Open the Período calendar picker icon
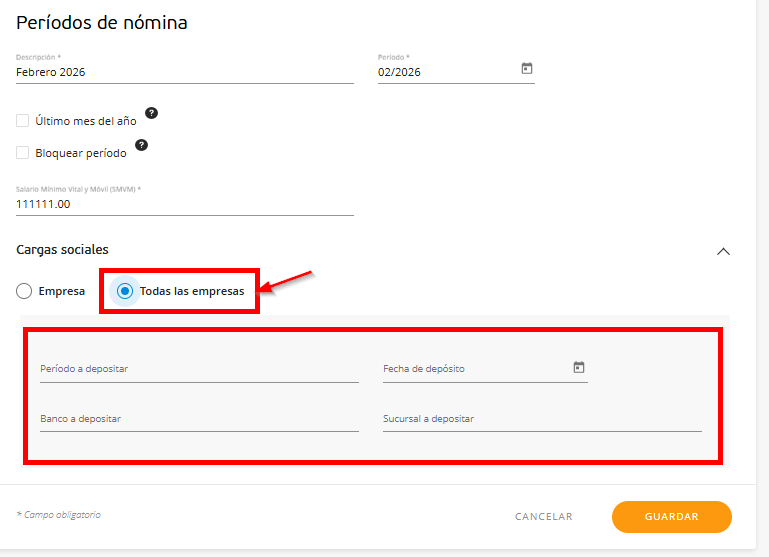 527,69
